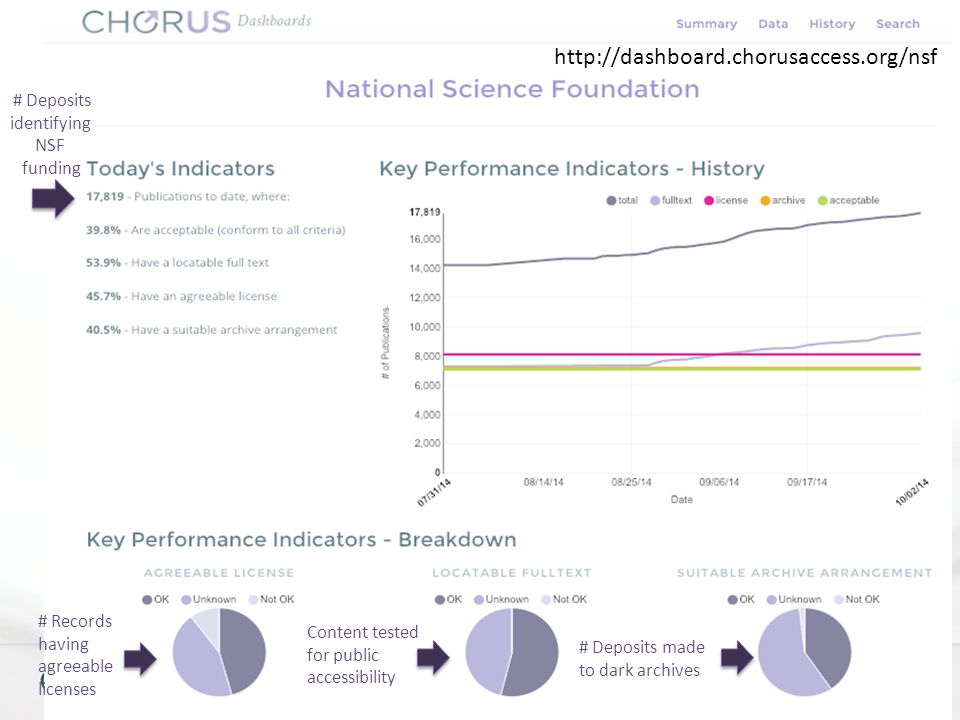Click the 07/31/14 date axis label
Image resolution: width=960 pixels, height=720 pixels.
(434, 492)
